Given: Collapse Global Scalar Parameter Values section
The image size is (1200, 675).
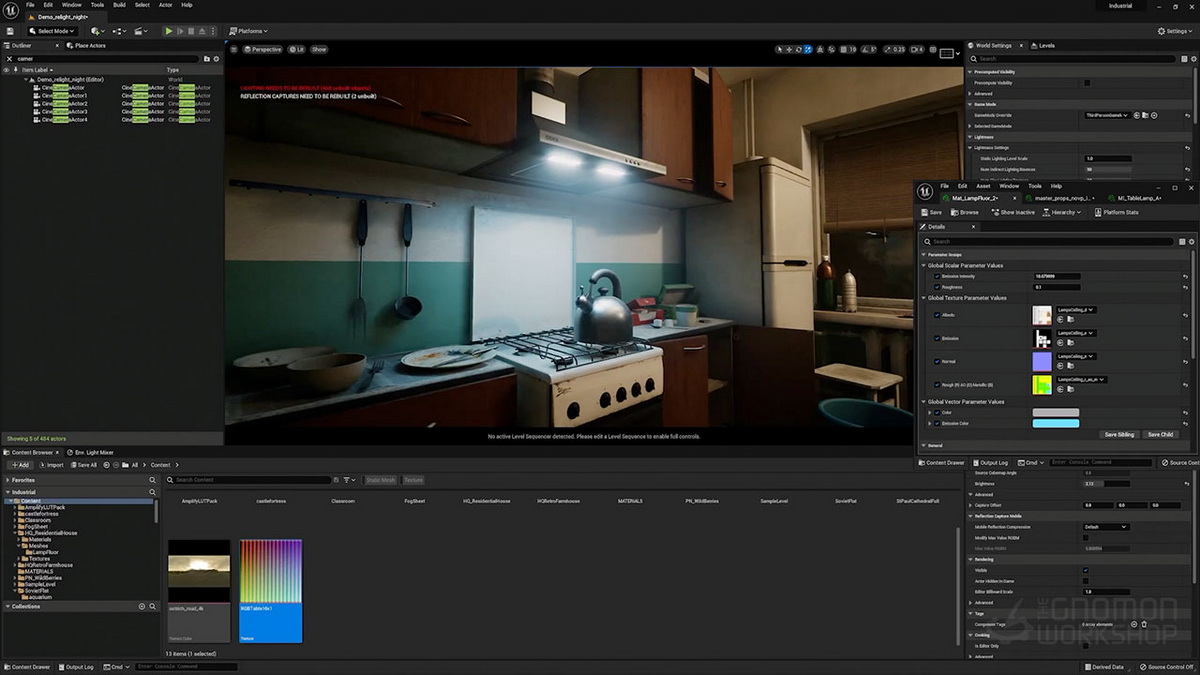Looking at the screenshot, I should 923,266.
